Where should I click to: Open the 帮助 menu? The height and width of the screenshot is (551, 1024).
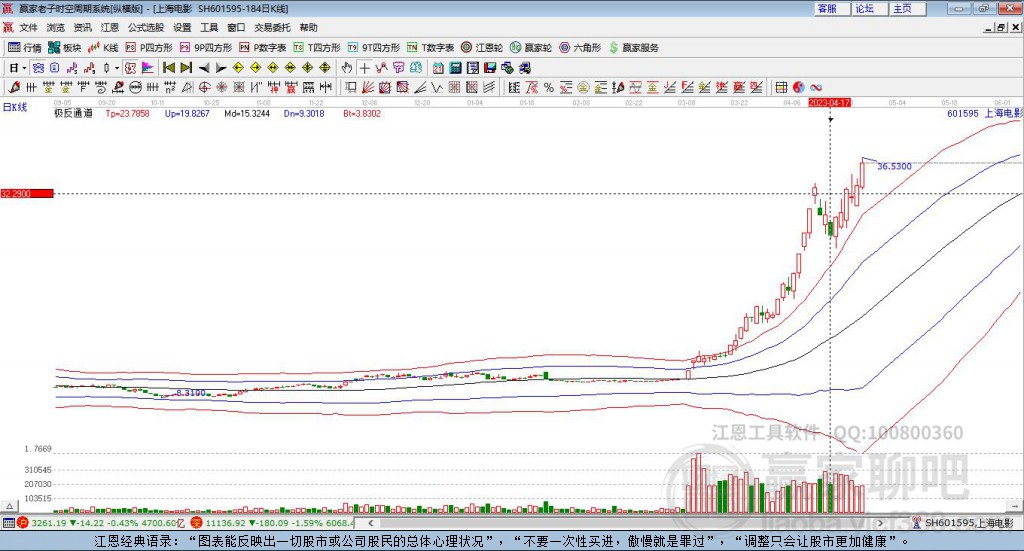[x=308, y=27]
